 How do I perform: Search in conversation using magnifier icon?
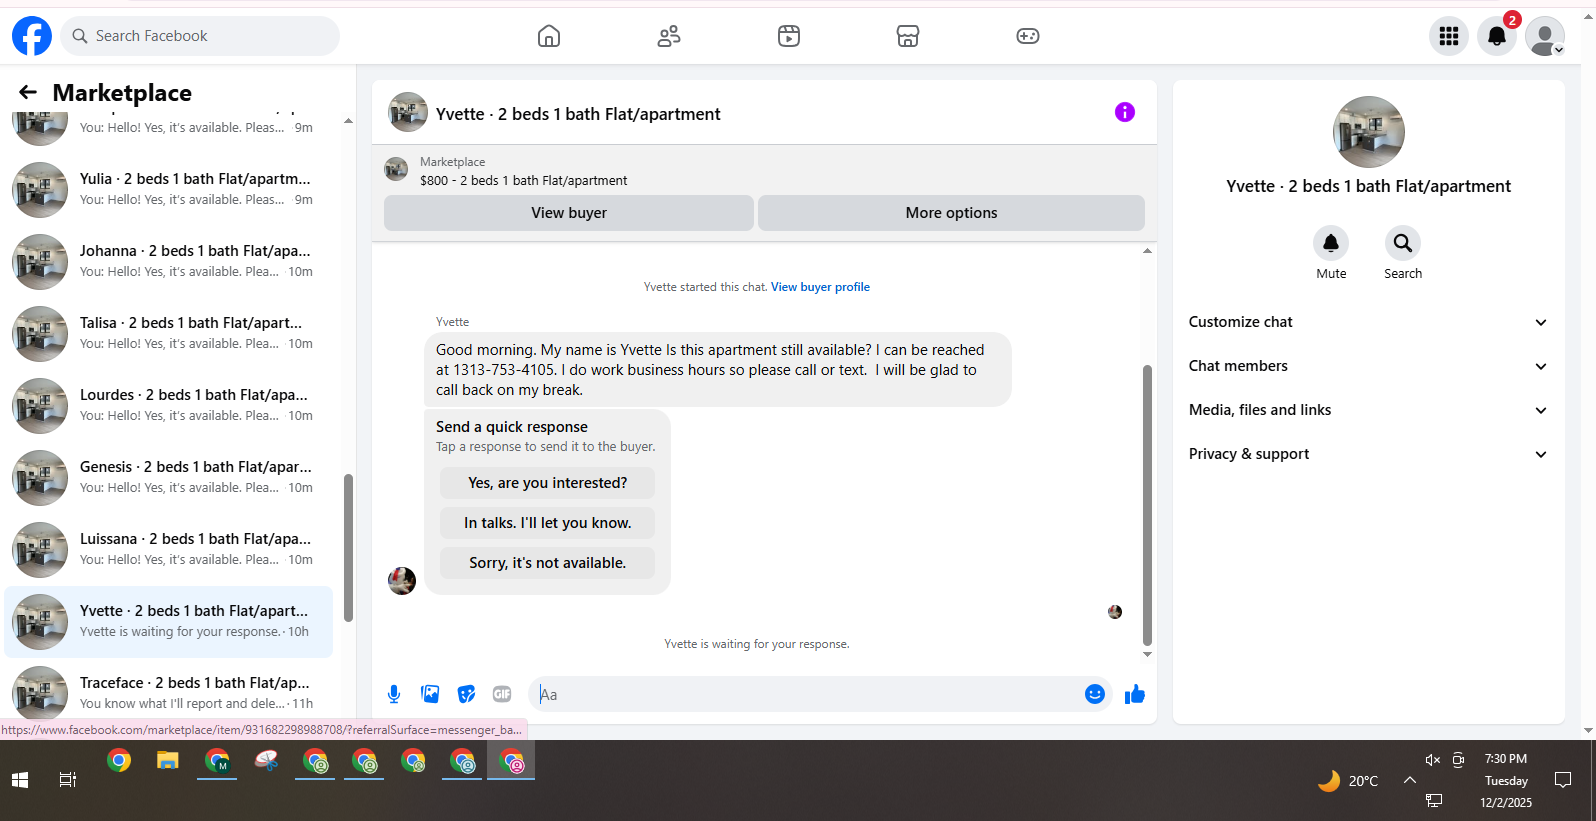click(1403, 243)
